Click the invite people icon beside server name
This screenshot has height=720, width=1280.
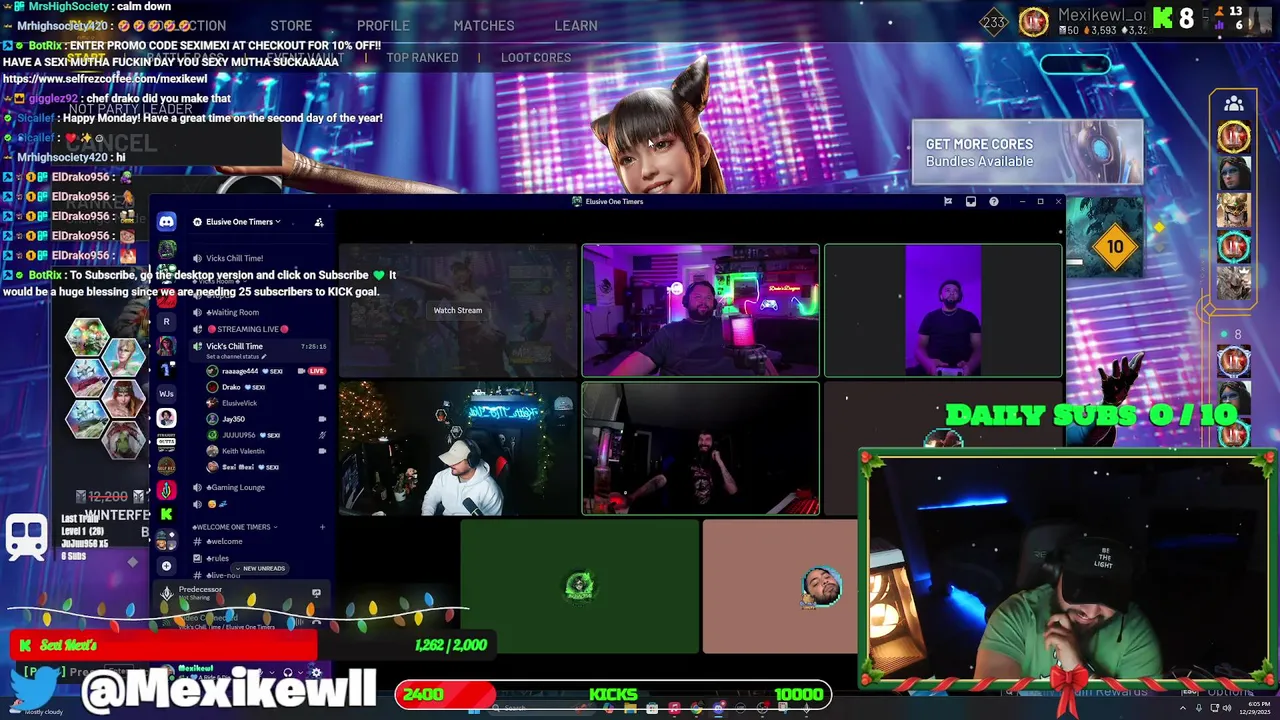tap(319, 222)
